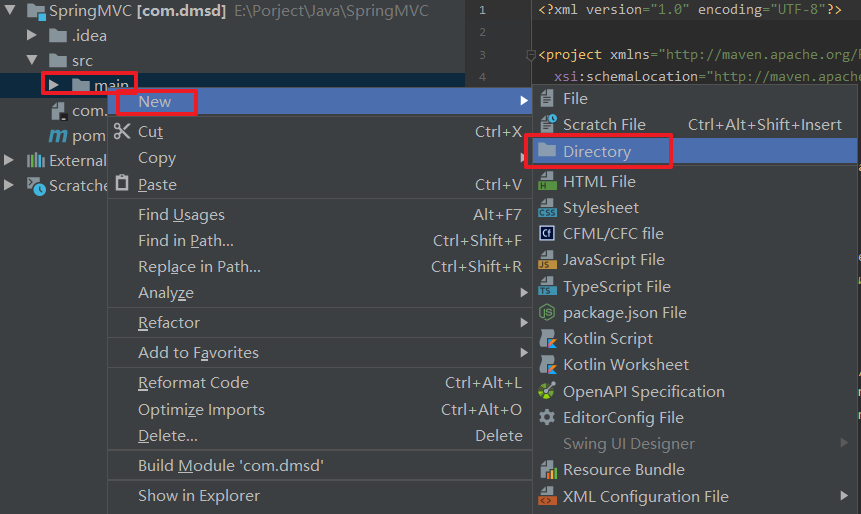Image resolution: width=861 pixels, height=514 pixels.
Task: Expand the Scratches node arrow
Action: (9, 185)
